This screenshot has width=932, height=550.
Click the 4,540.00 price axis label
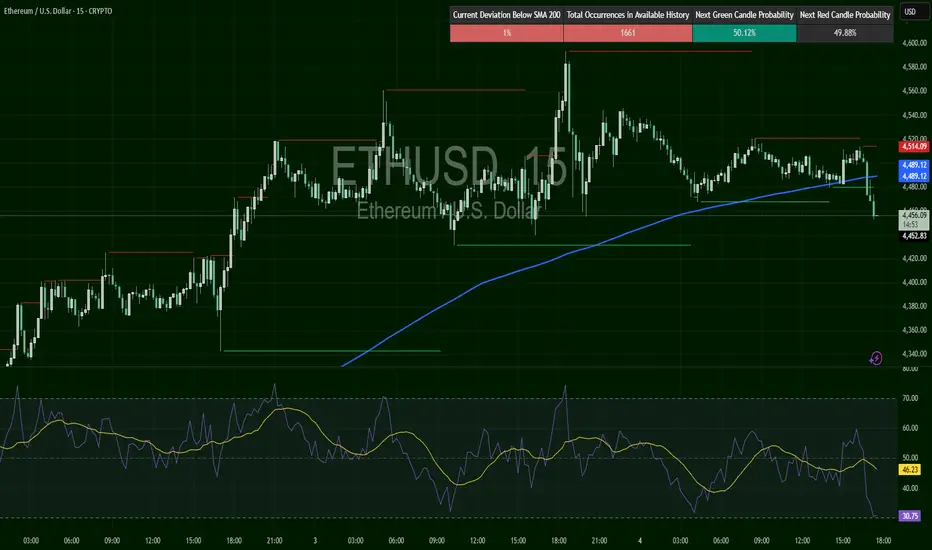tap(914, 115)
